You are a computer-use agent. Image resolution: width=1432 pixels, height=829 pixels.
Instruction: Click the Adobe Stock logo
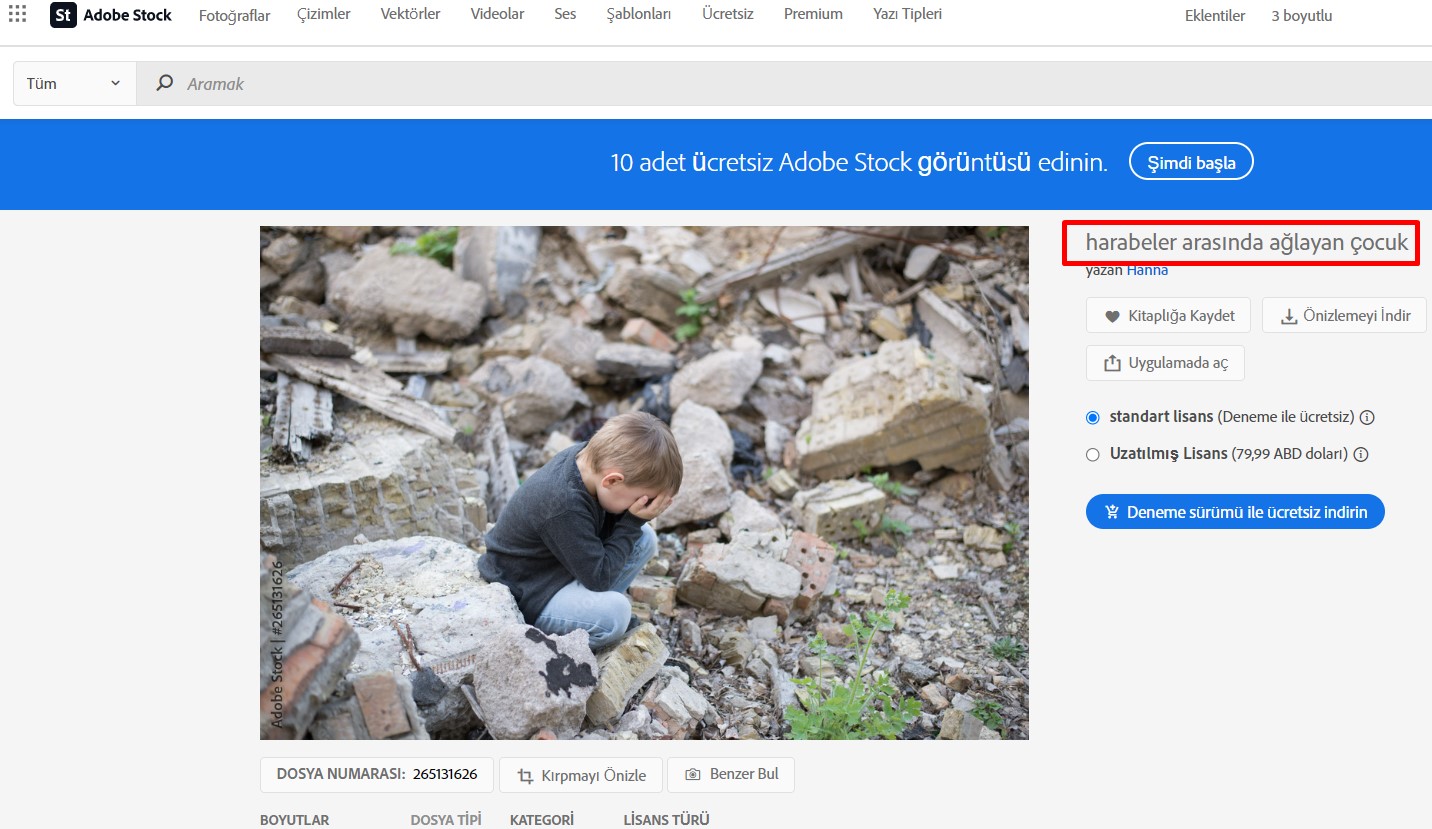pyautogui.click(x=111, y=15)
